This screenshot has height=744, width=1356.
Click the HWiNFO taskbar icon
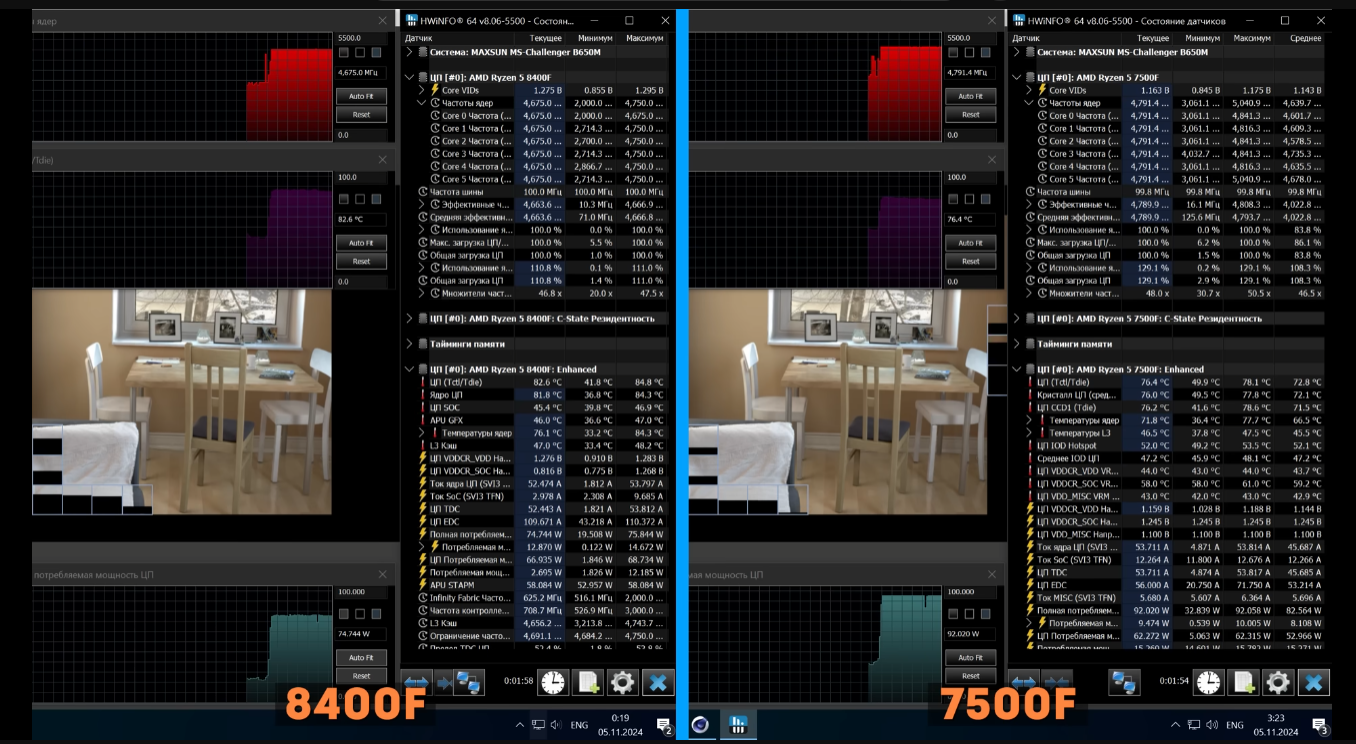[738, 724]
